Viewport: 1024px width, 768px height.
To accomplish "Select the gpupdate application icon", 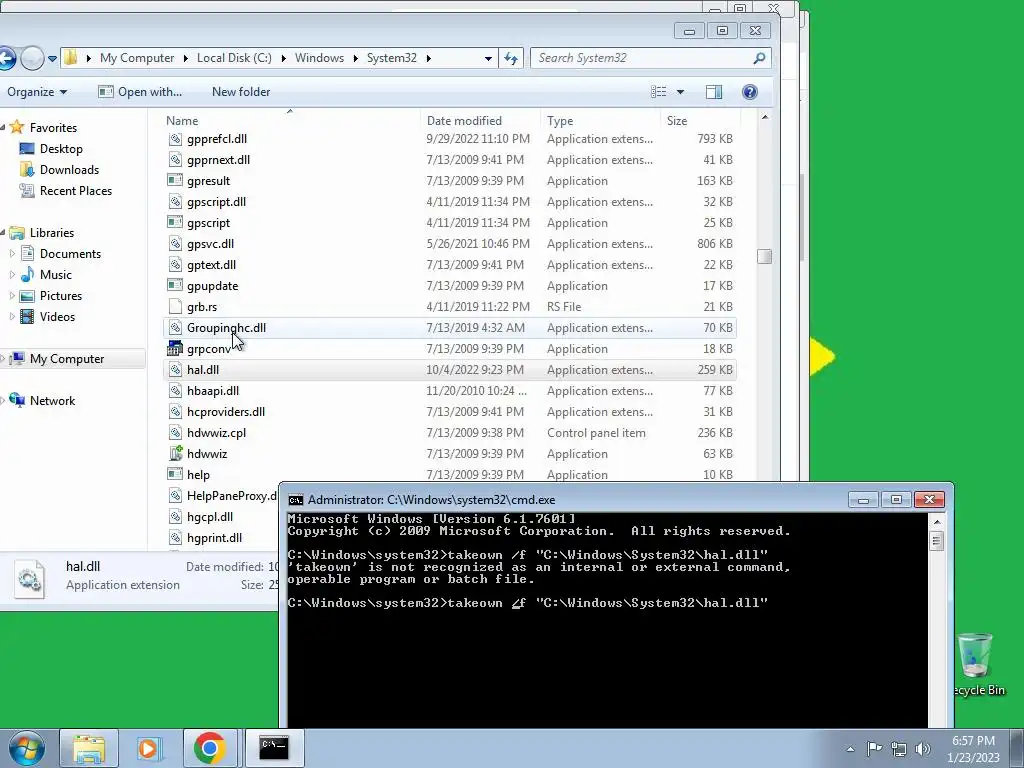I will click(x=174, y=286).
